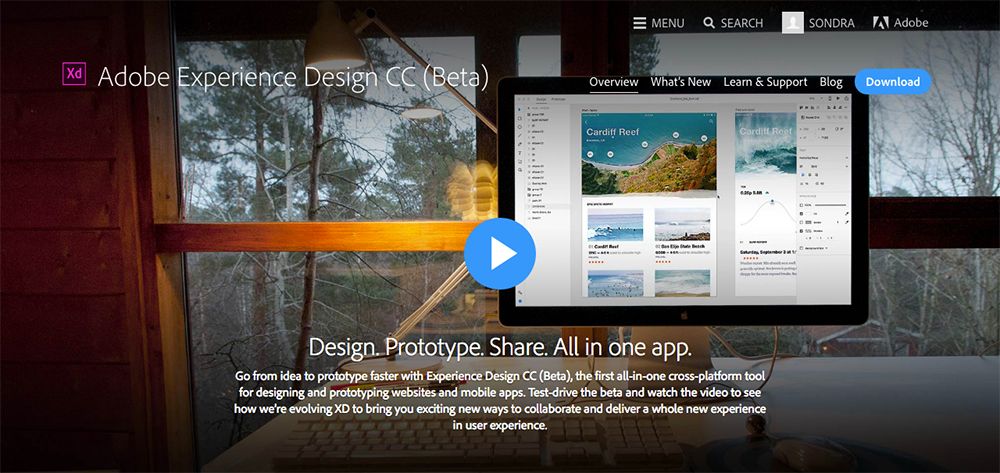
Task: Open the SONDRA profile avatar
Action: pyautogui.click(x=793, y=23)
